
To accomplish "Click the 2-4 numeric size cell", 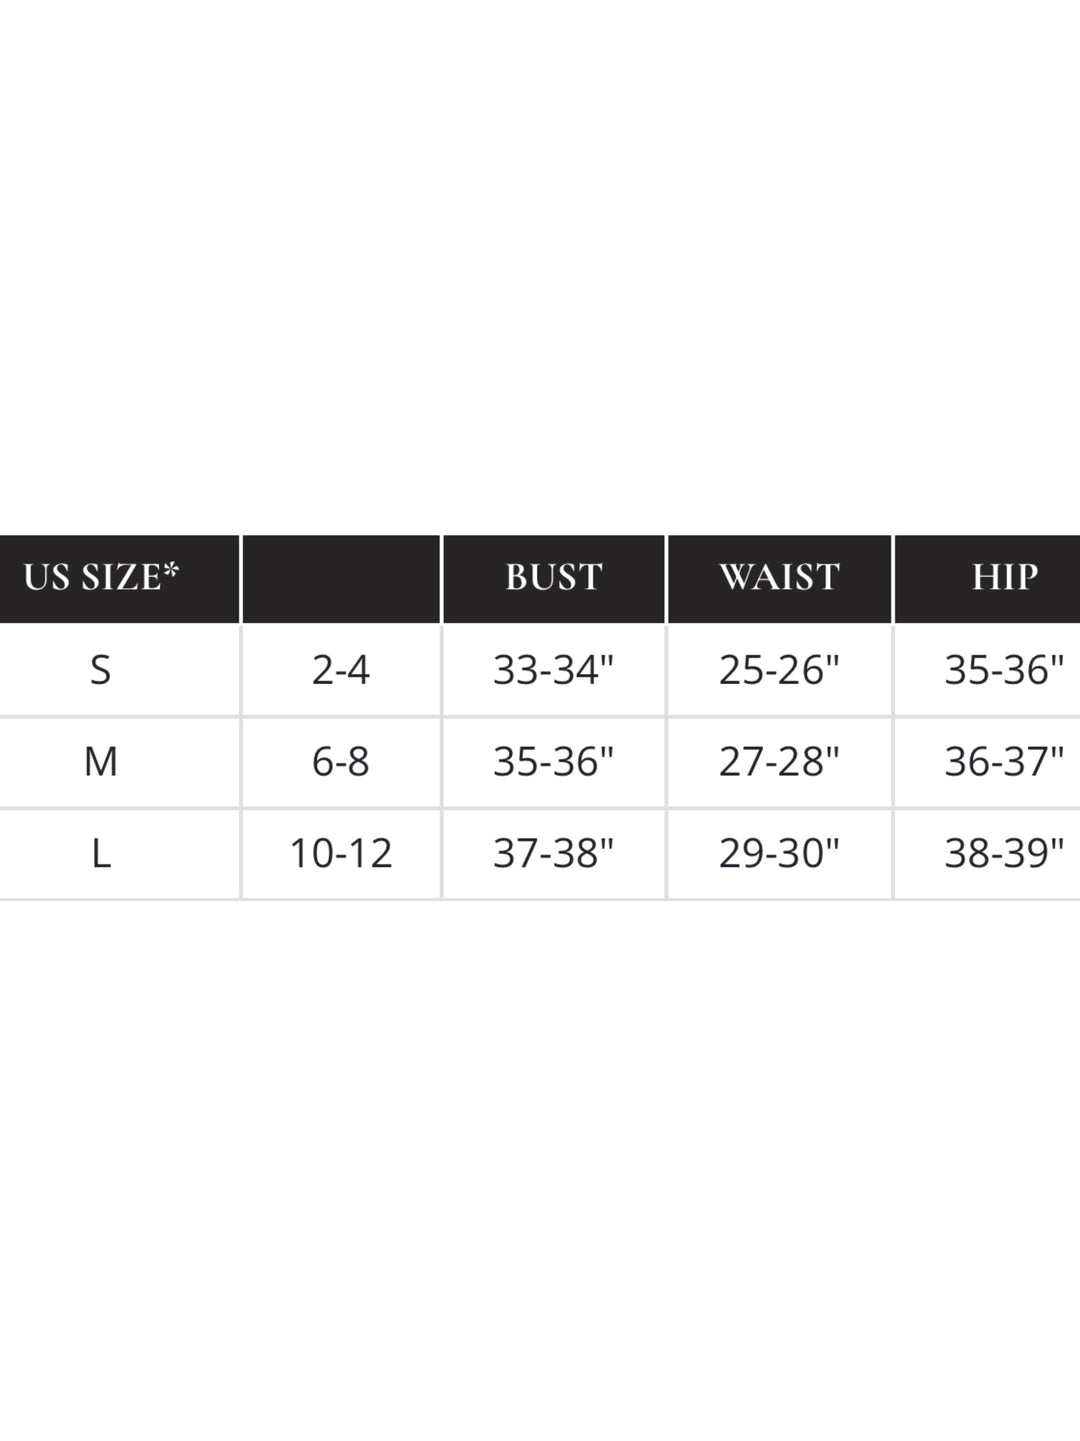I will click(341, 669).
